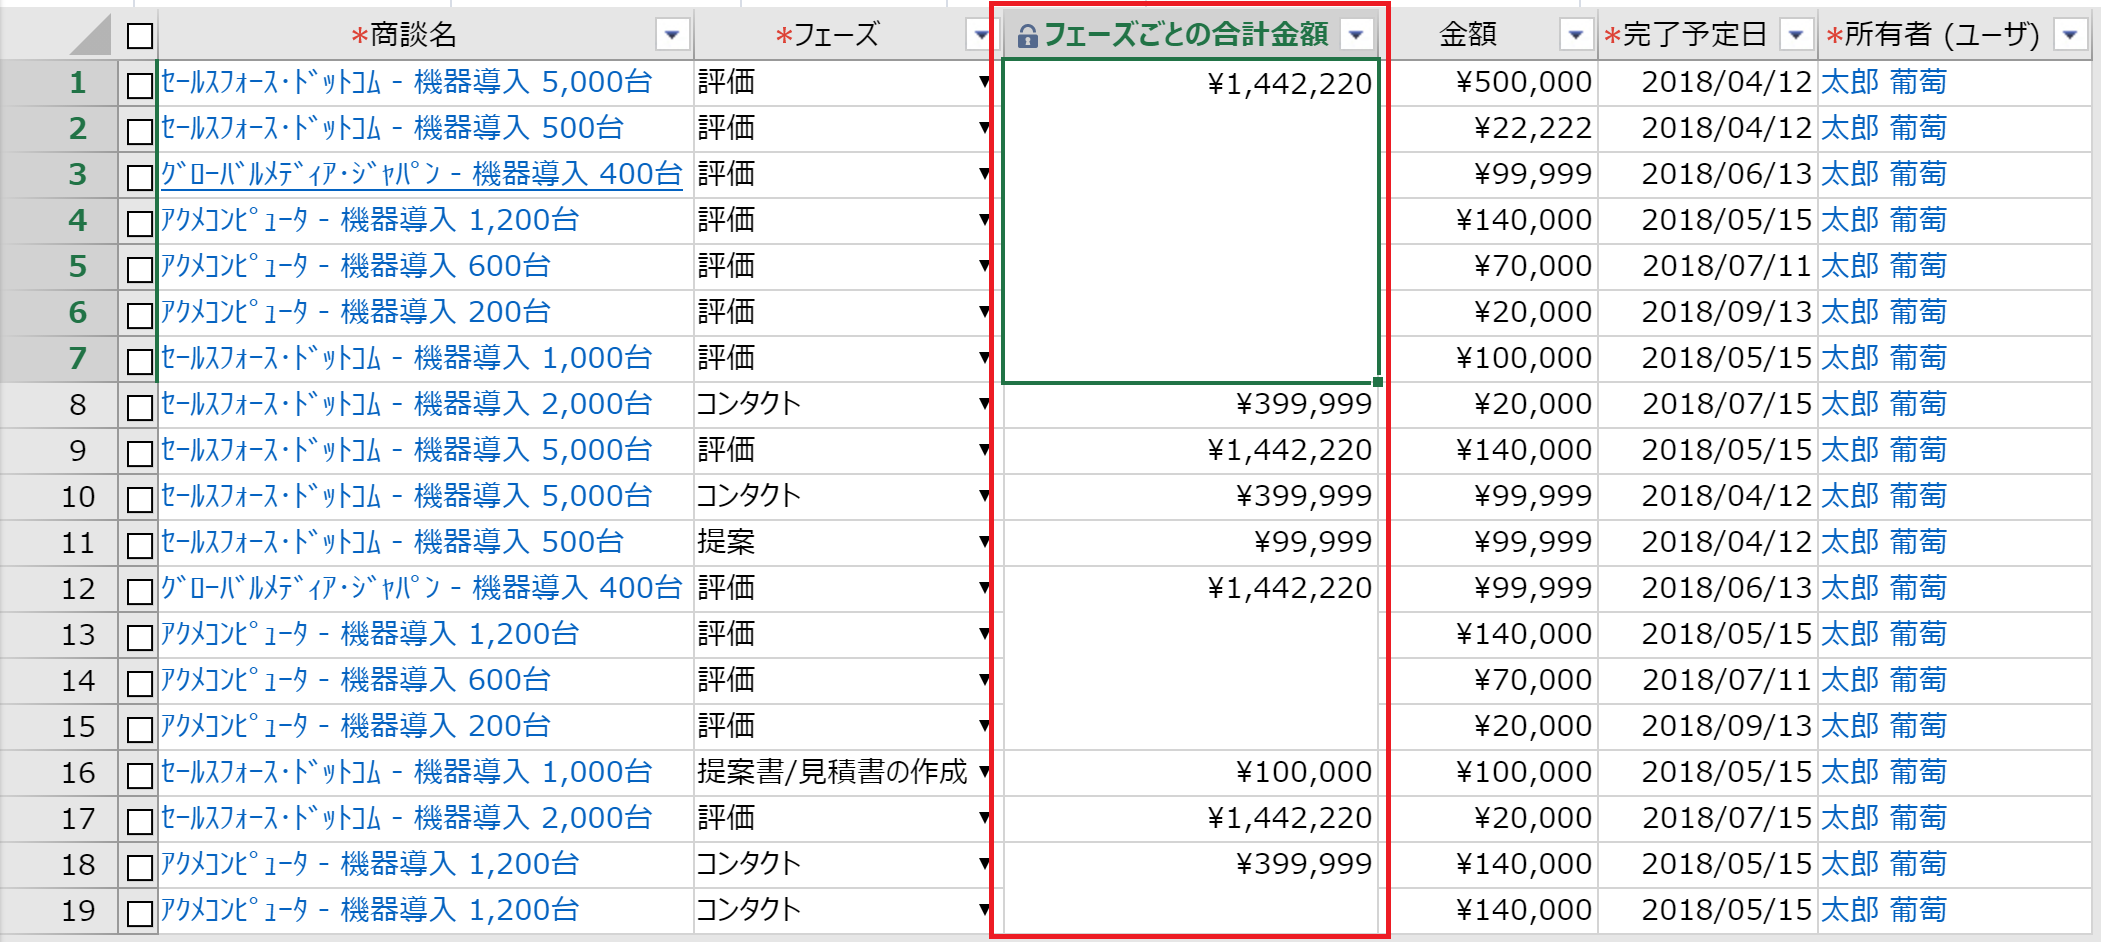Select the 2018/09/13 date cell in row 6

[1708, 313]
